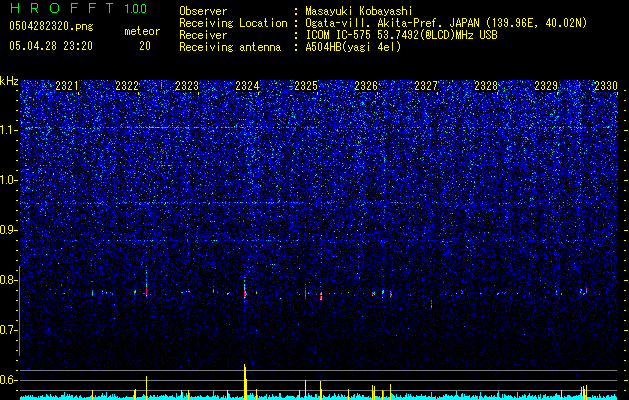Click the date stamp 05.04.28 23:20

[x=51, y=46]
